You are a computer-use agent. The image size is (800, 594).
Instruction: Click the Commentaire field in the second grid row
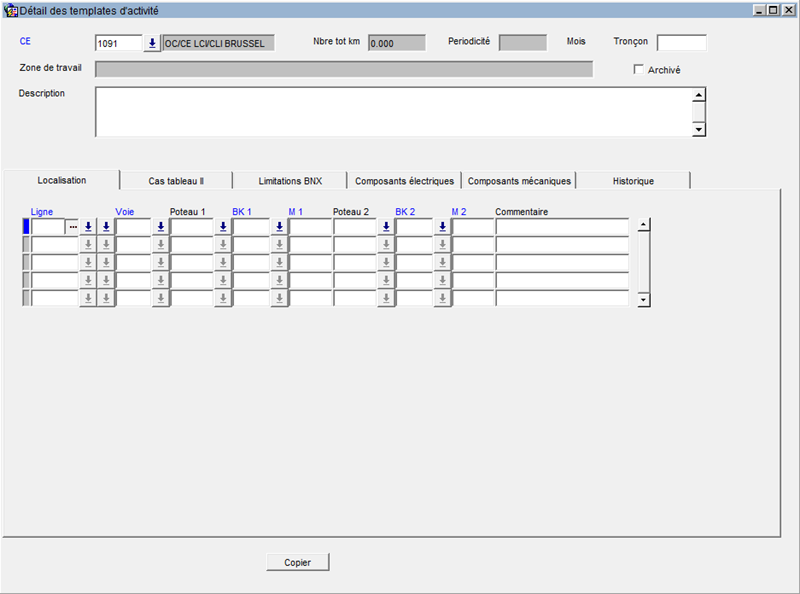coord(562,244)
